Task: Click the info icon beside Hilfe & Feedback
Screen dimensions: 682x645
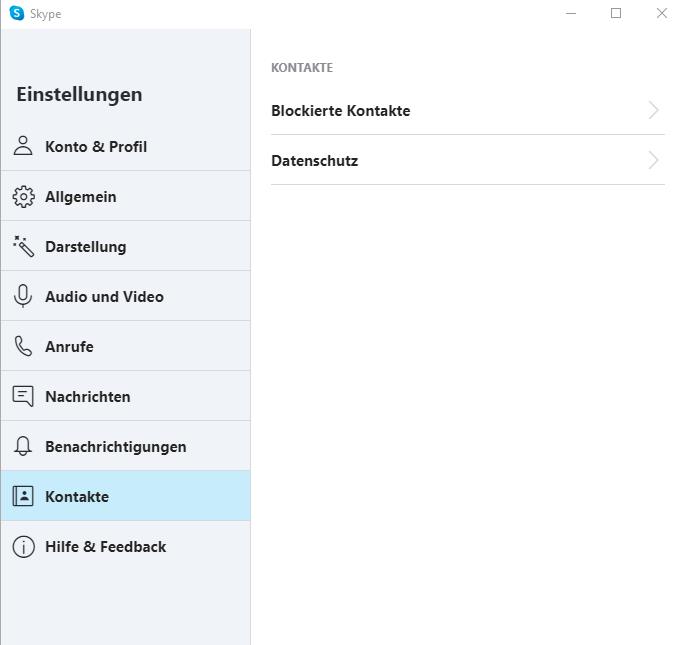Action: (23, 546)
